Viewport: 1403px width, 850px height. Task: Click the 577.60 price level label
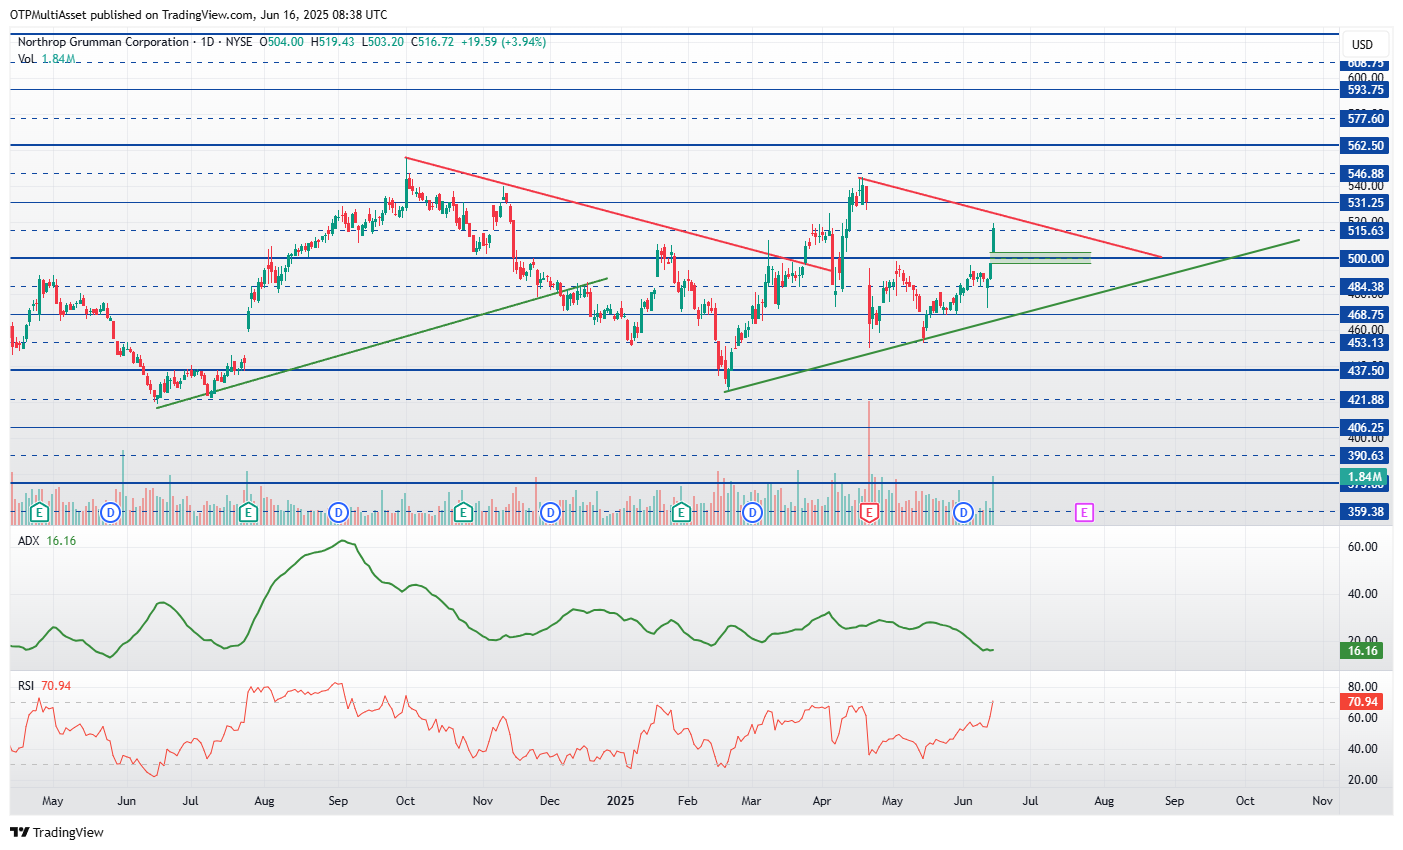click(1366, 118)
